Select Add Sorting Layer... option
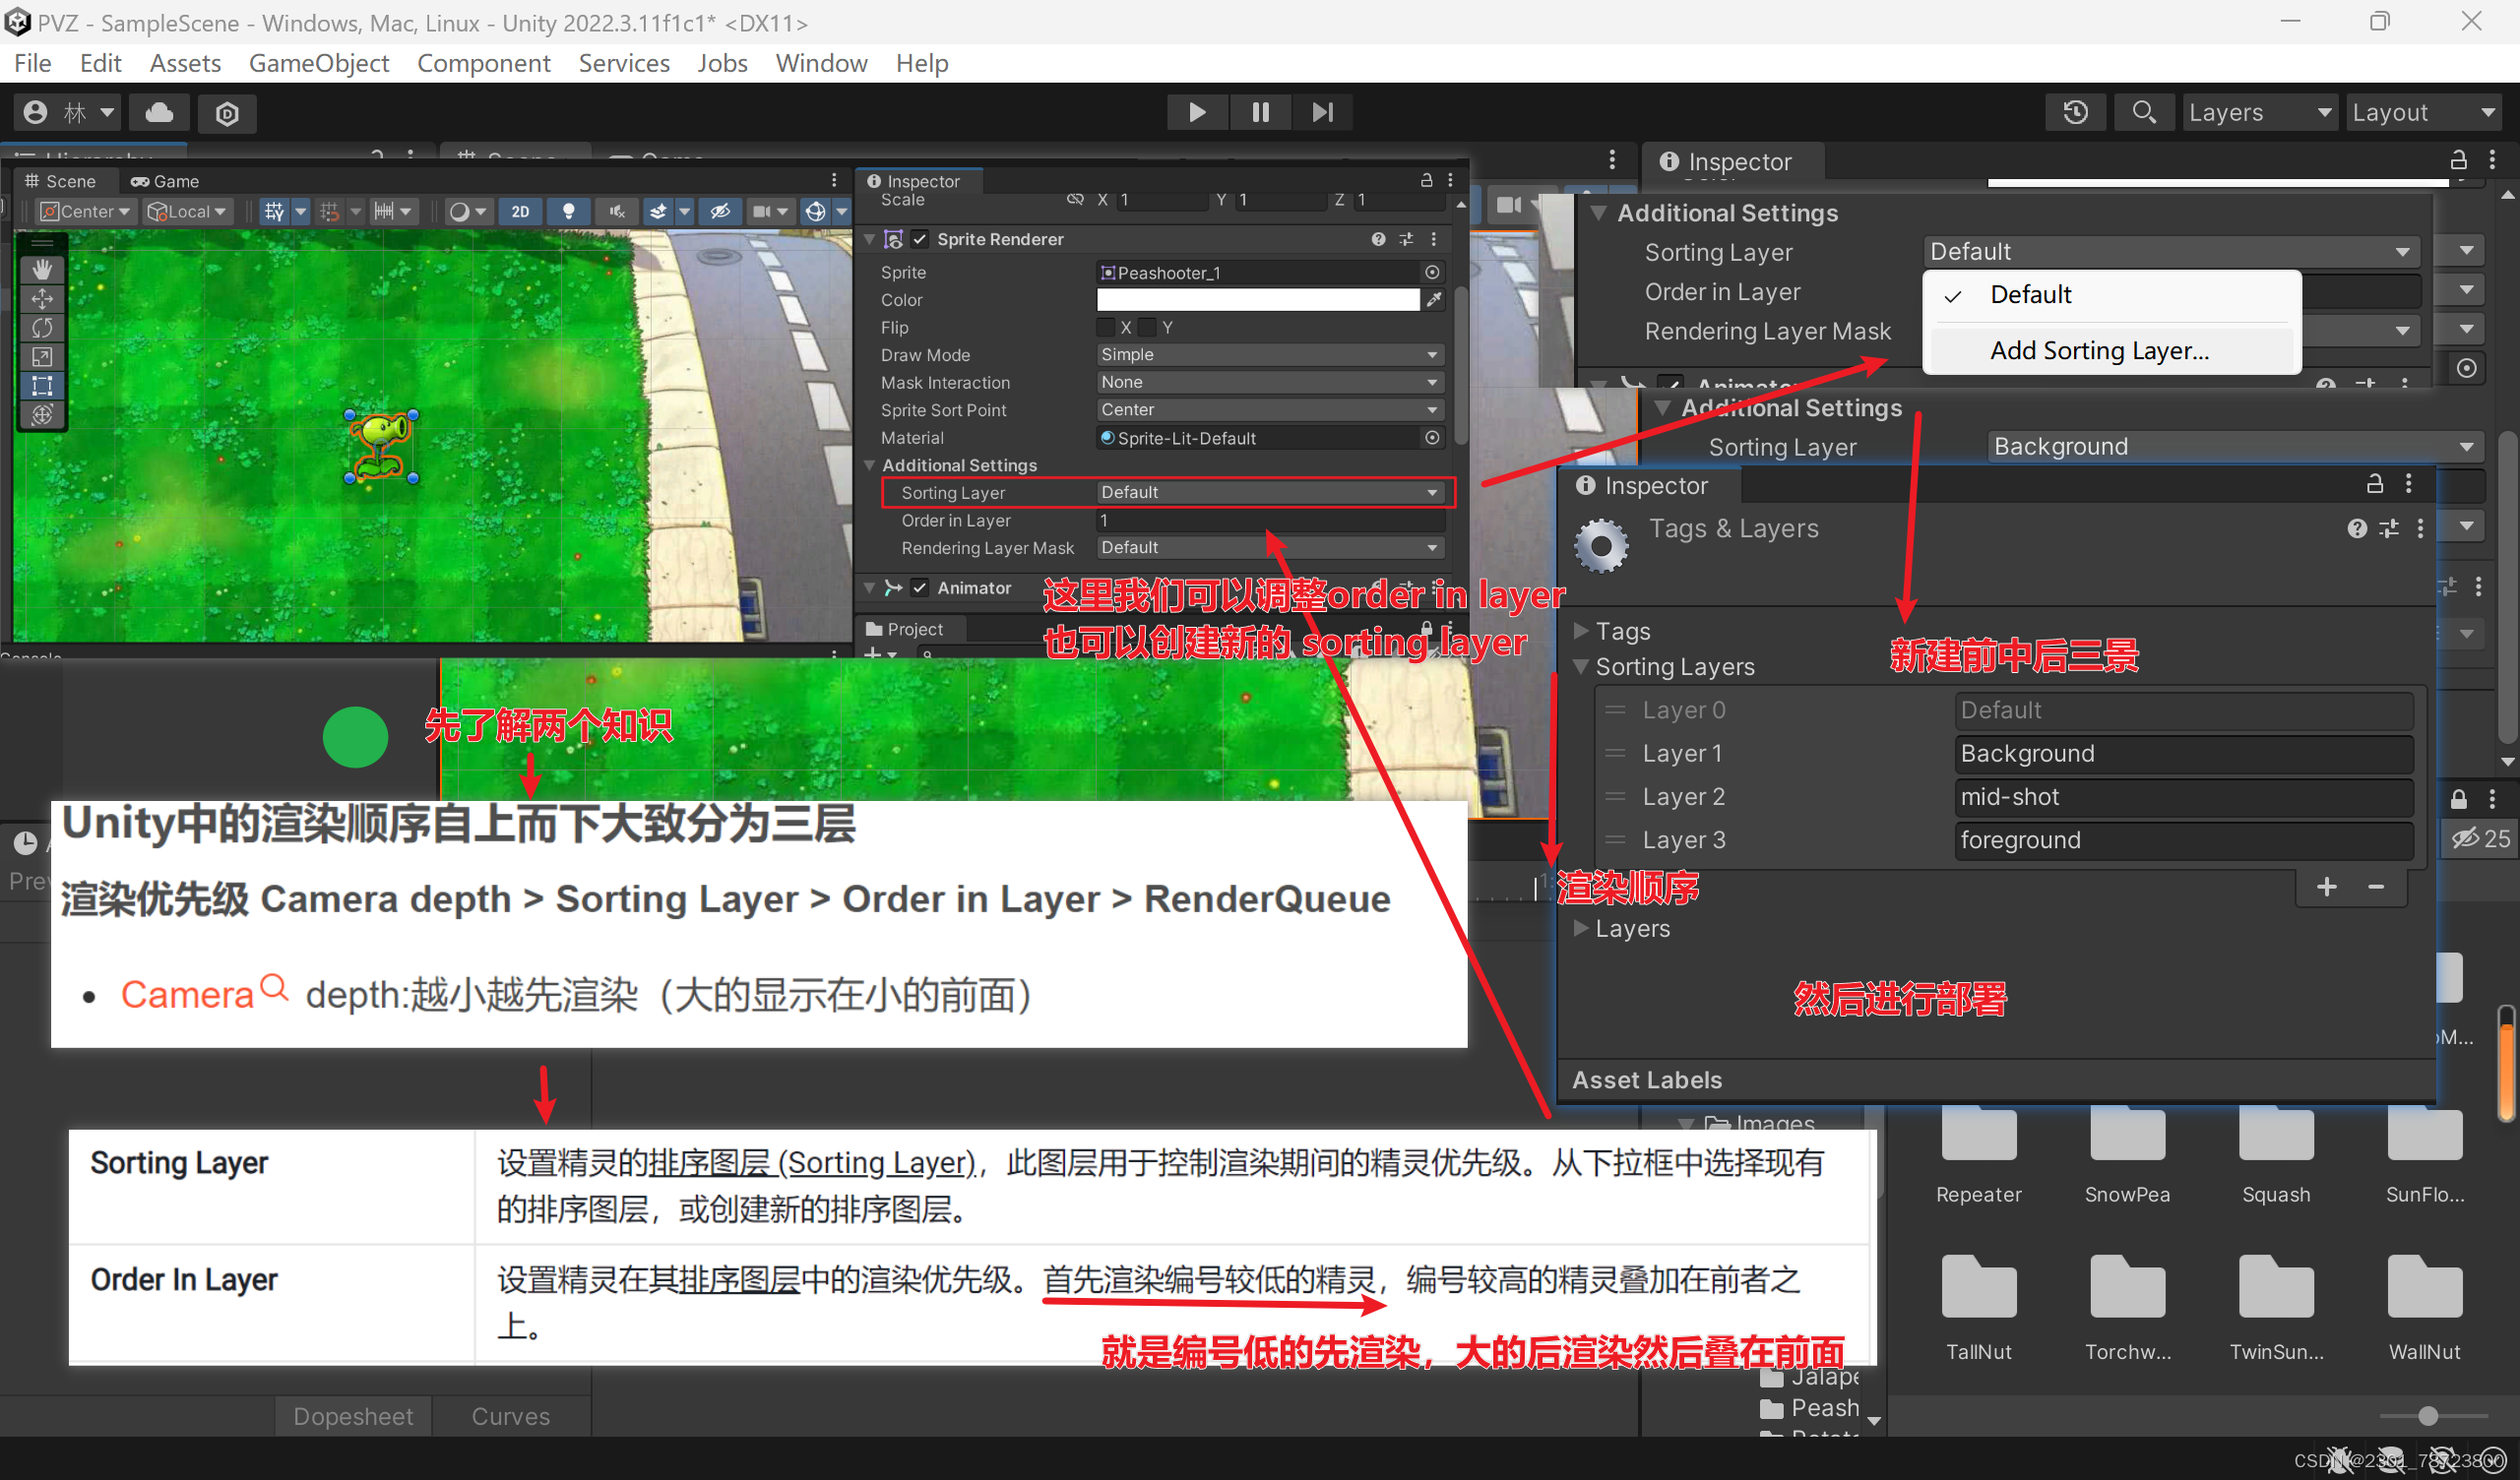2520x1480 pixels. [2099, 351]
